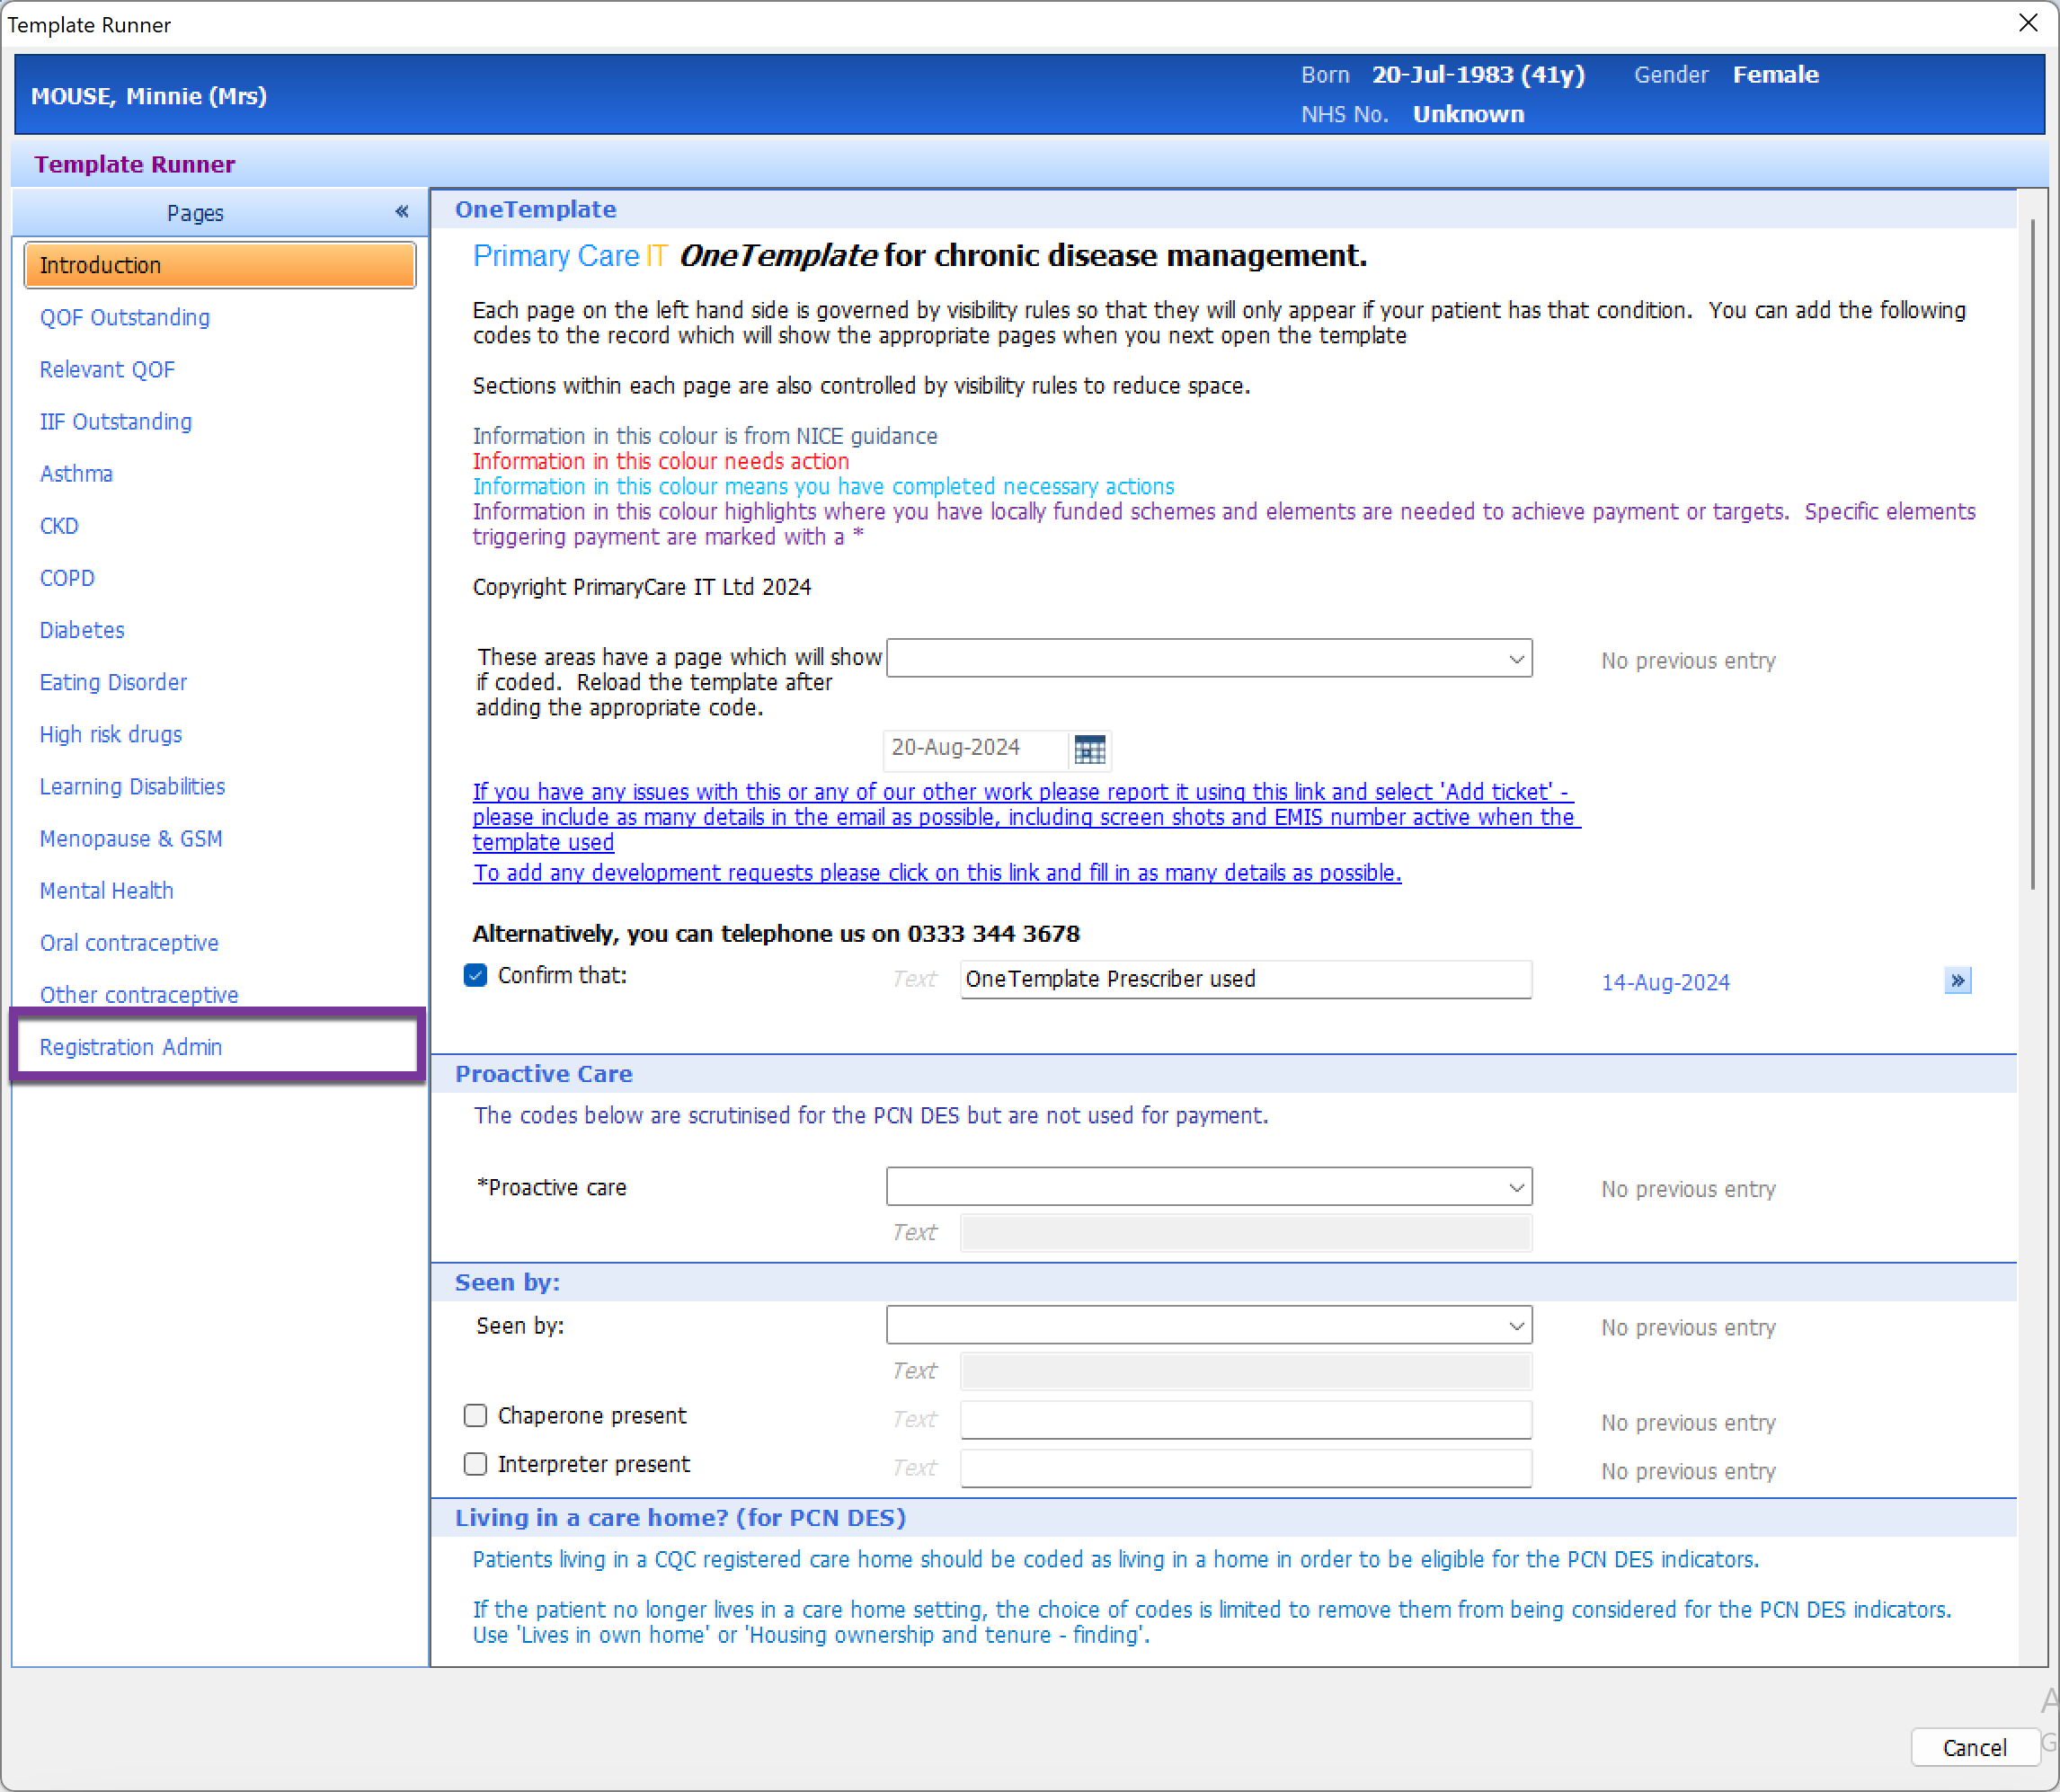Image resolution: width=2060 pixels, height=1792 pixels.
Task: Close the Template Runner window
Action: (2028, 23)
